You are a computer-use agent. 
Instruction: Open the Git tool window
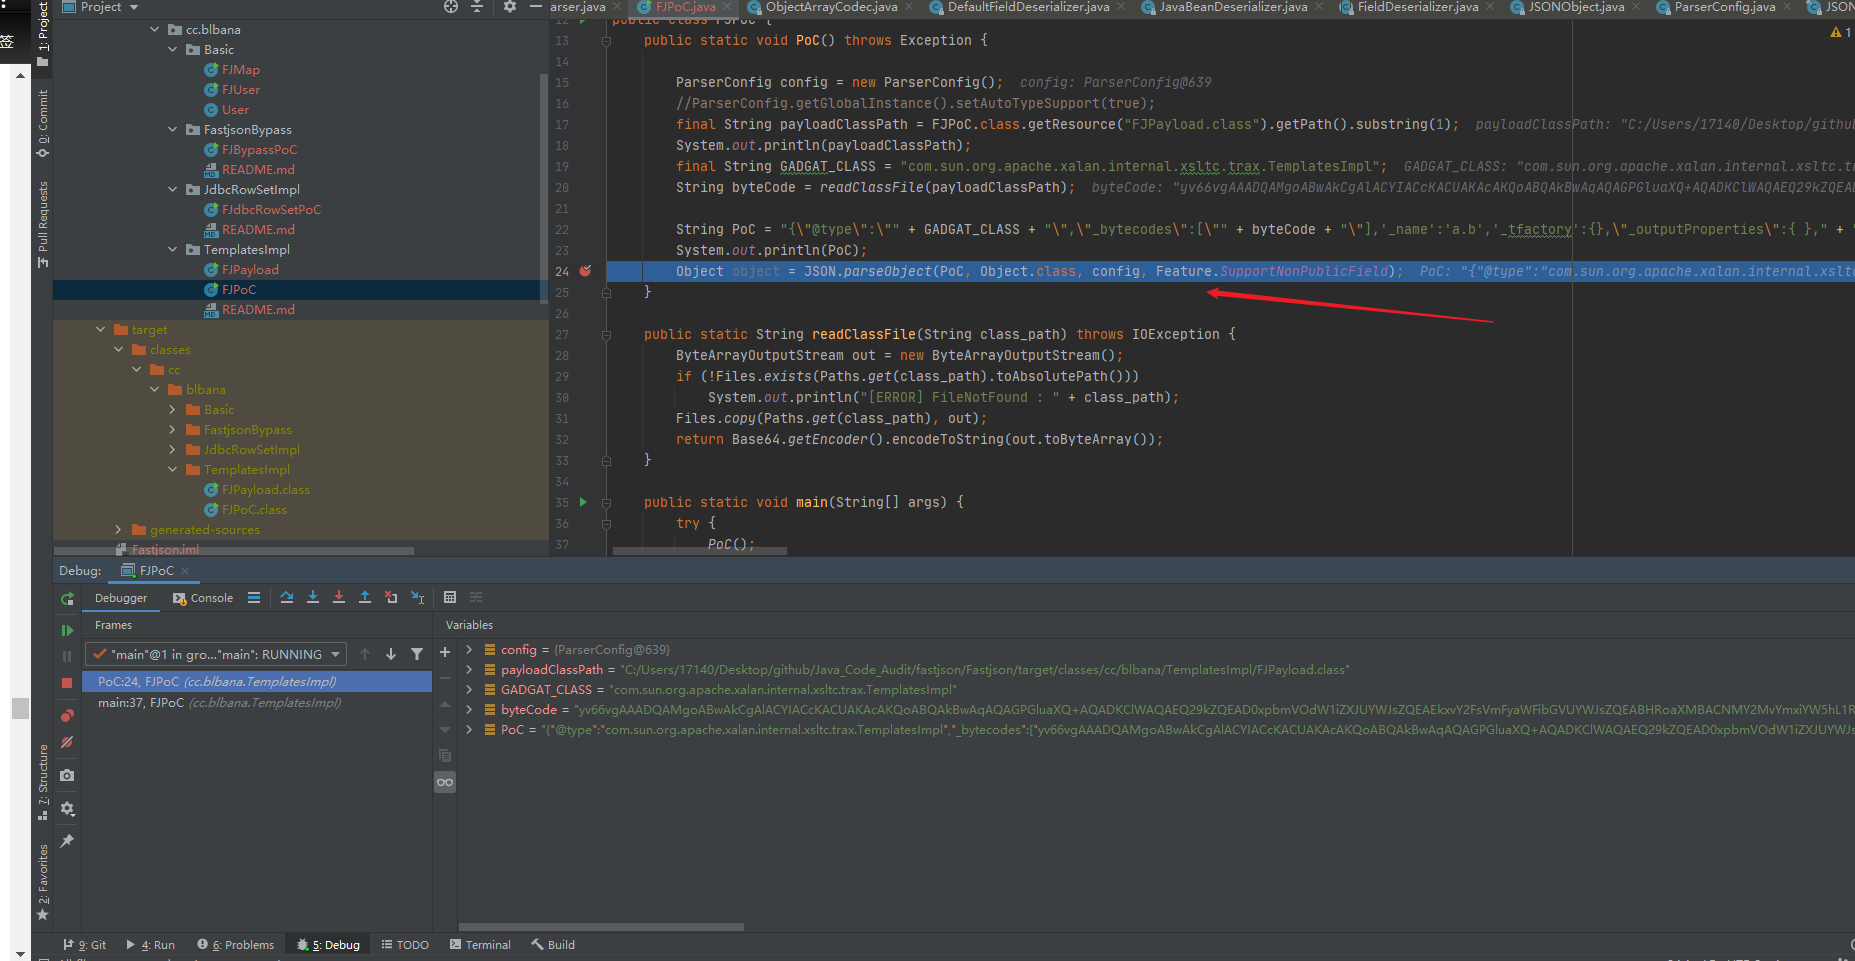[x=84, y=945]
